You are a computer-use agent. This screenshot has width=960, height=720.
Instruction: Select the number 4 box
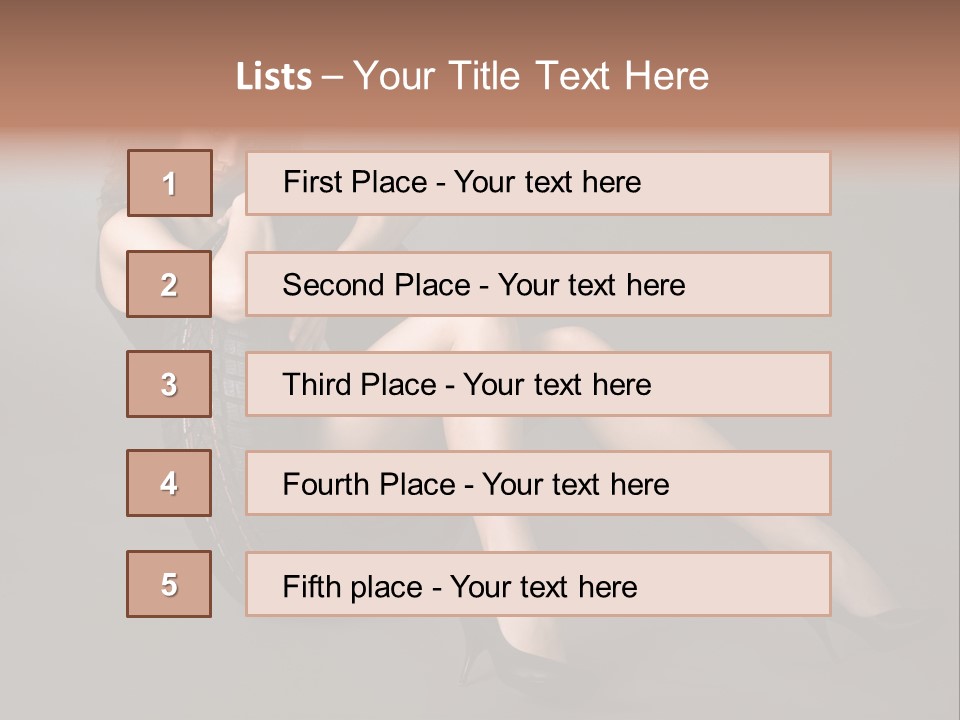click(x=169, y=484)
